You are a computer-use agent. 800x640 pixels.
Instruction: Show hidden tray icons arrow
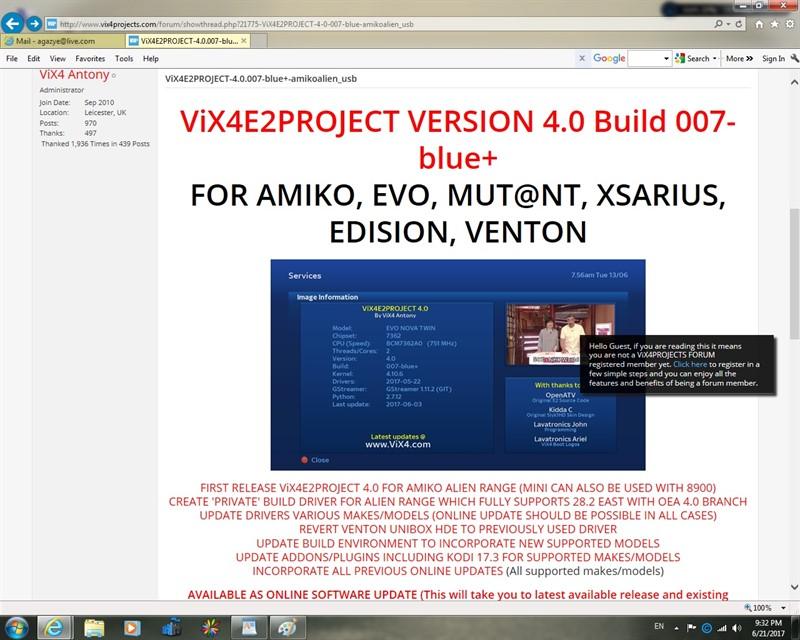[x=677, y=628]
